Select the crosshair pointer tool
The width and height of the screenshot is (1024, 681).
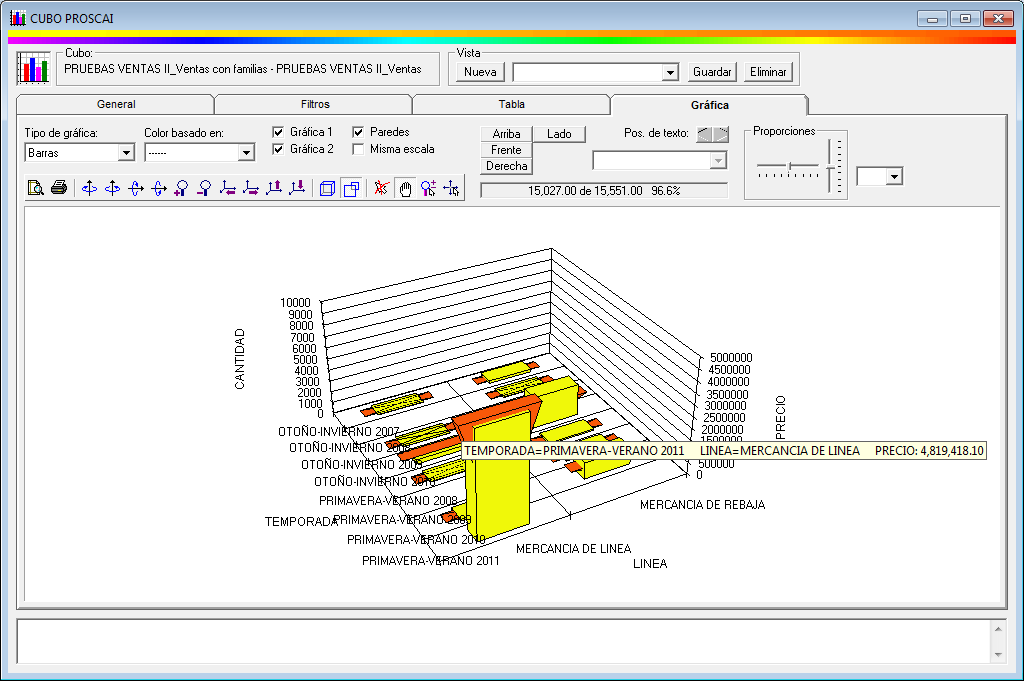(x=451, y=189)
